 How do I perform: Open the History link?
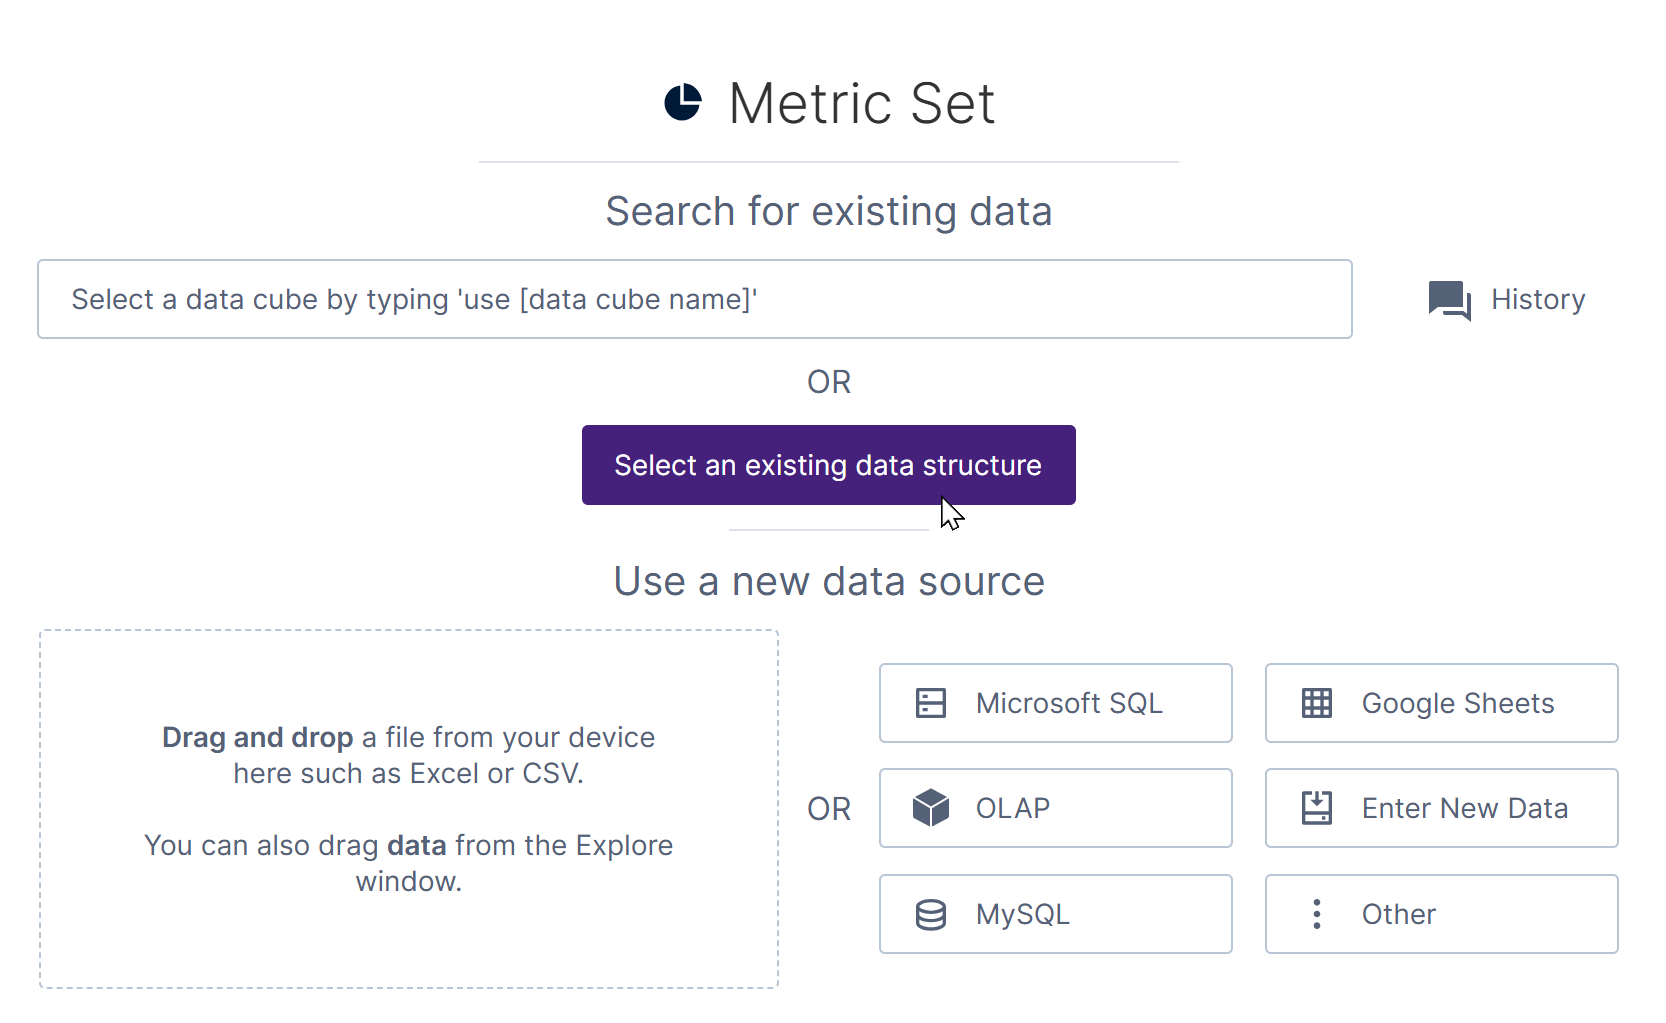point(1507,300)
